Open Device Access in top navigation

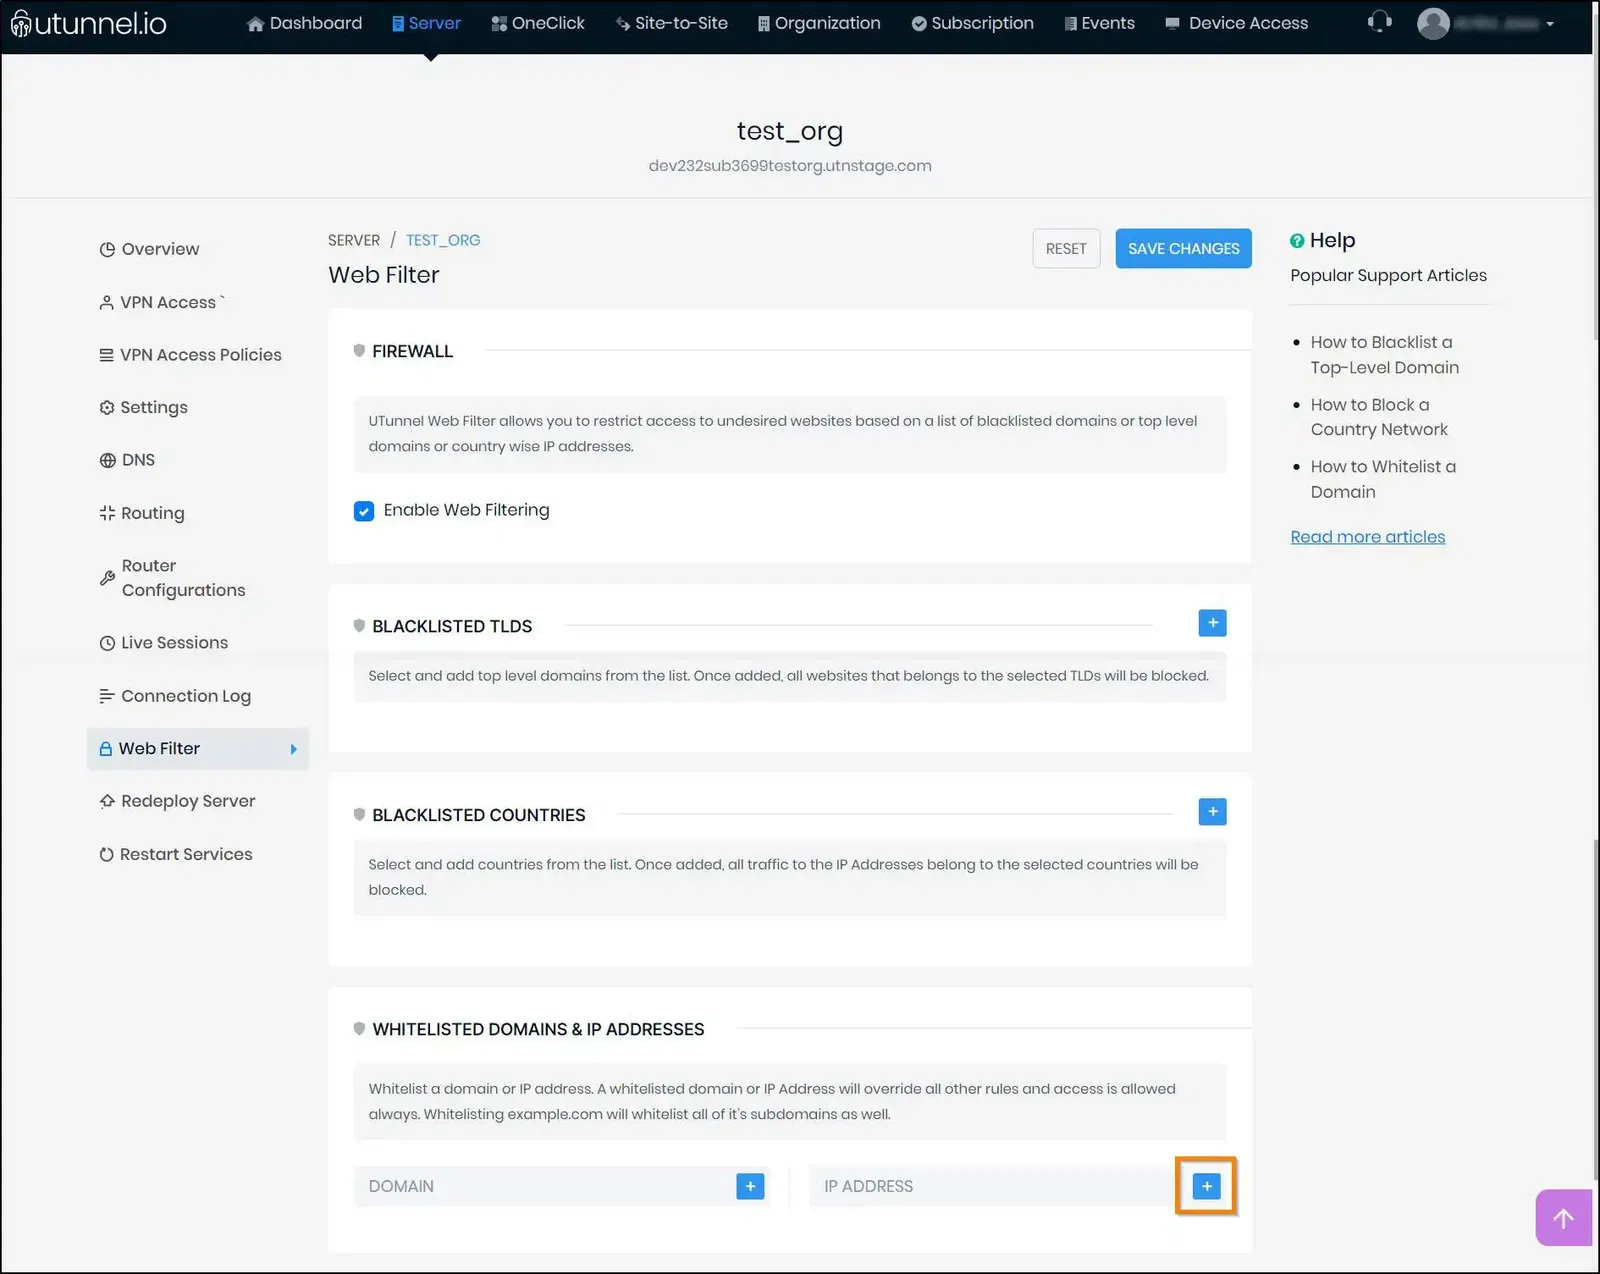point(1236,23)
